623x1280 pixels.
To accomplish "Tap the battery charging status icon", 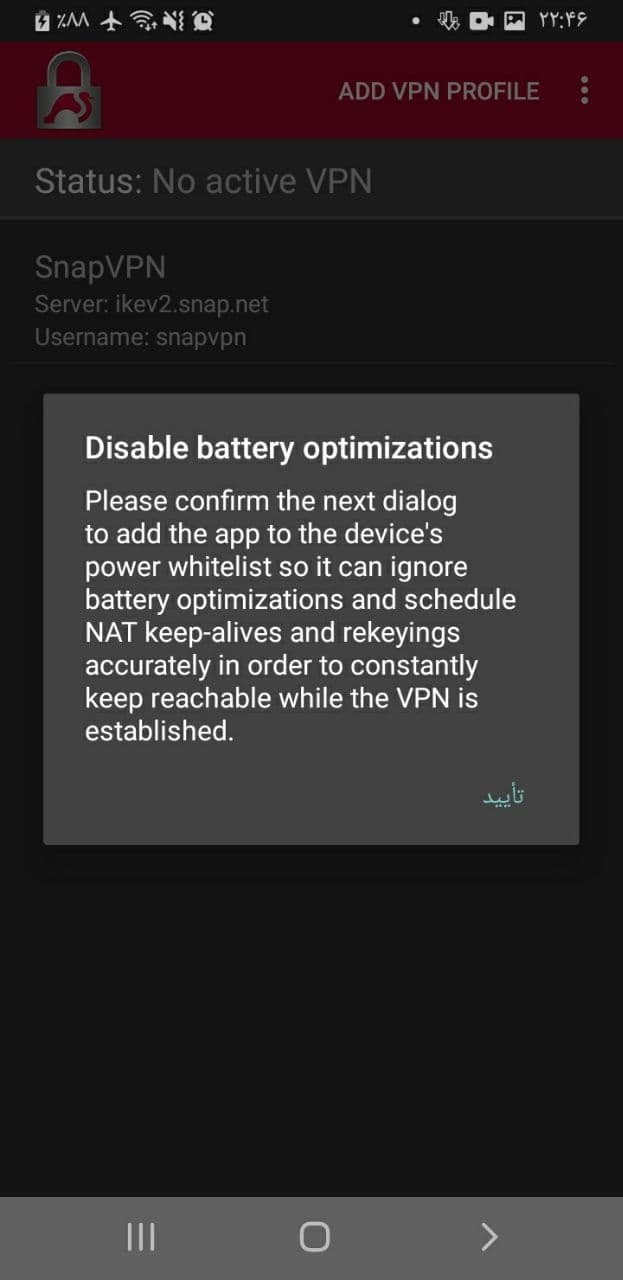I will tap(42, 20).
